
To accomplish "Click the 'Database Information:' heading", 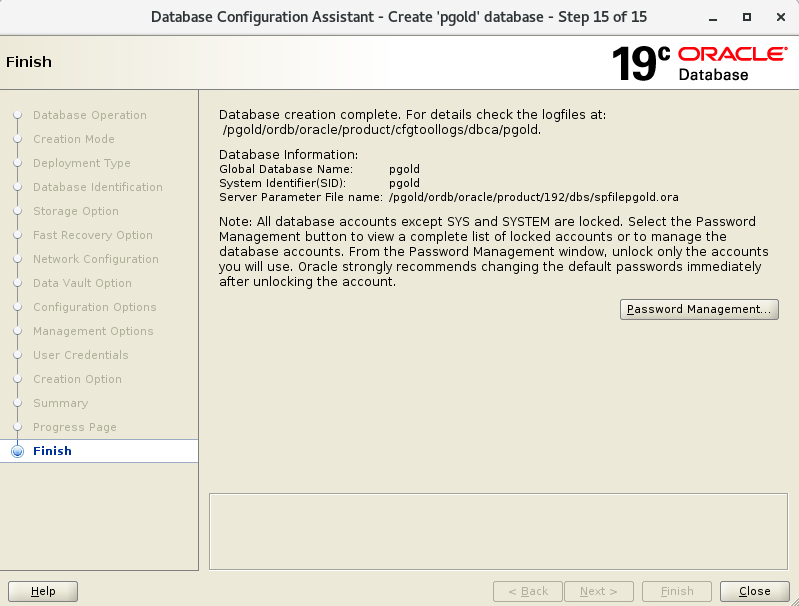I will coord(288,155).
